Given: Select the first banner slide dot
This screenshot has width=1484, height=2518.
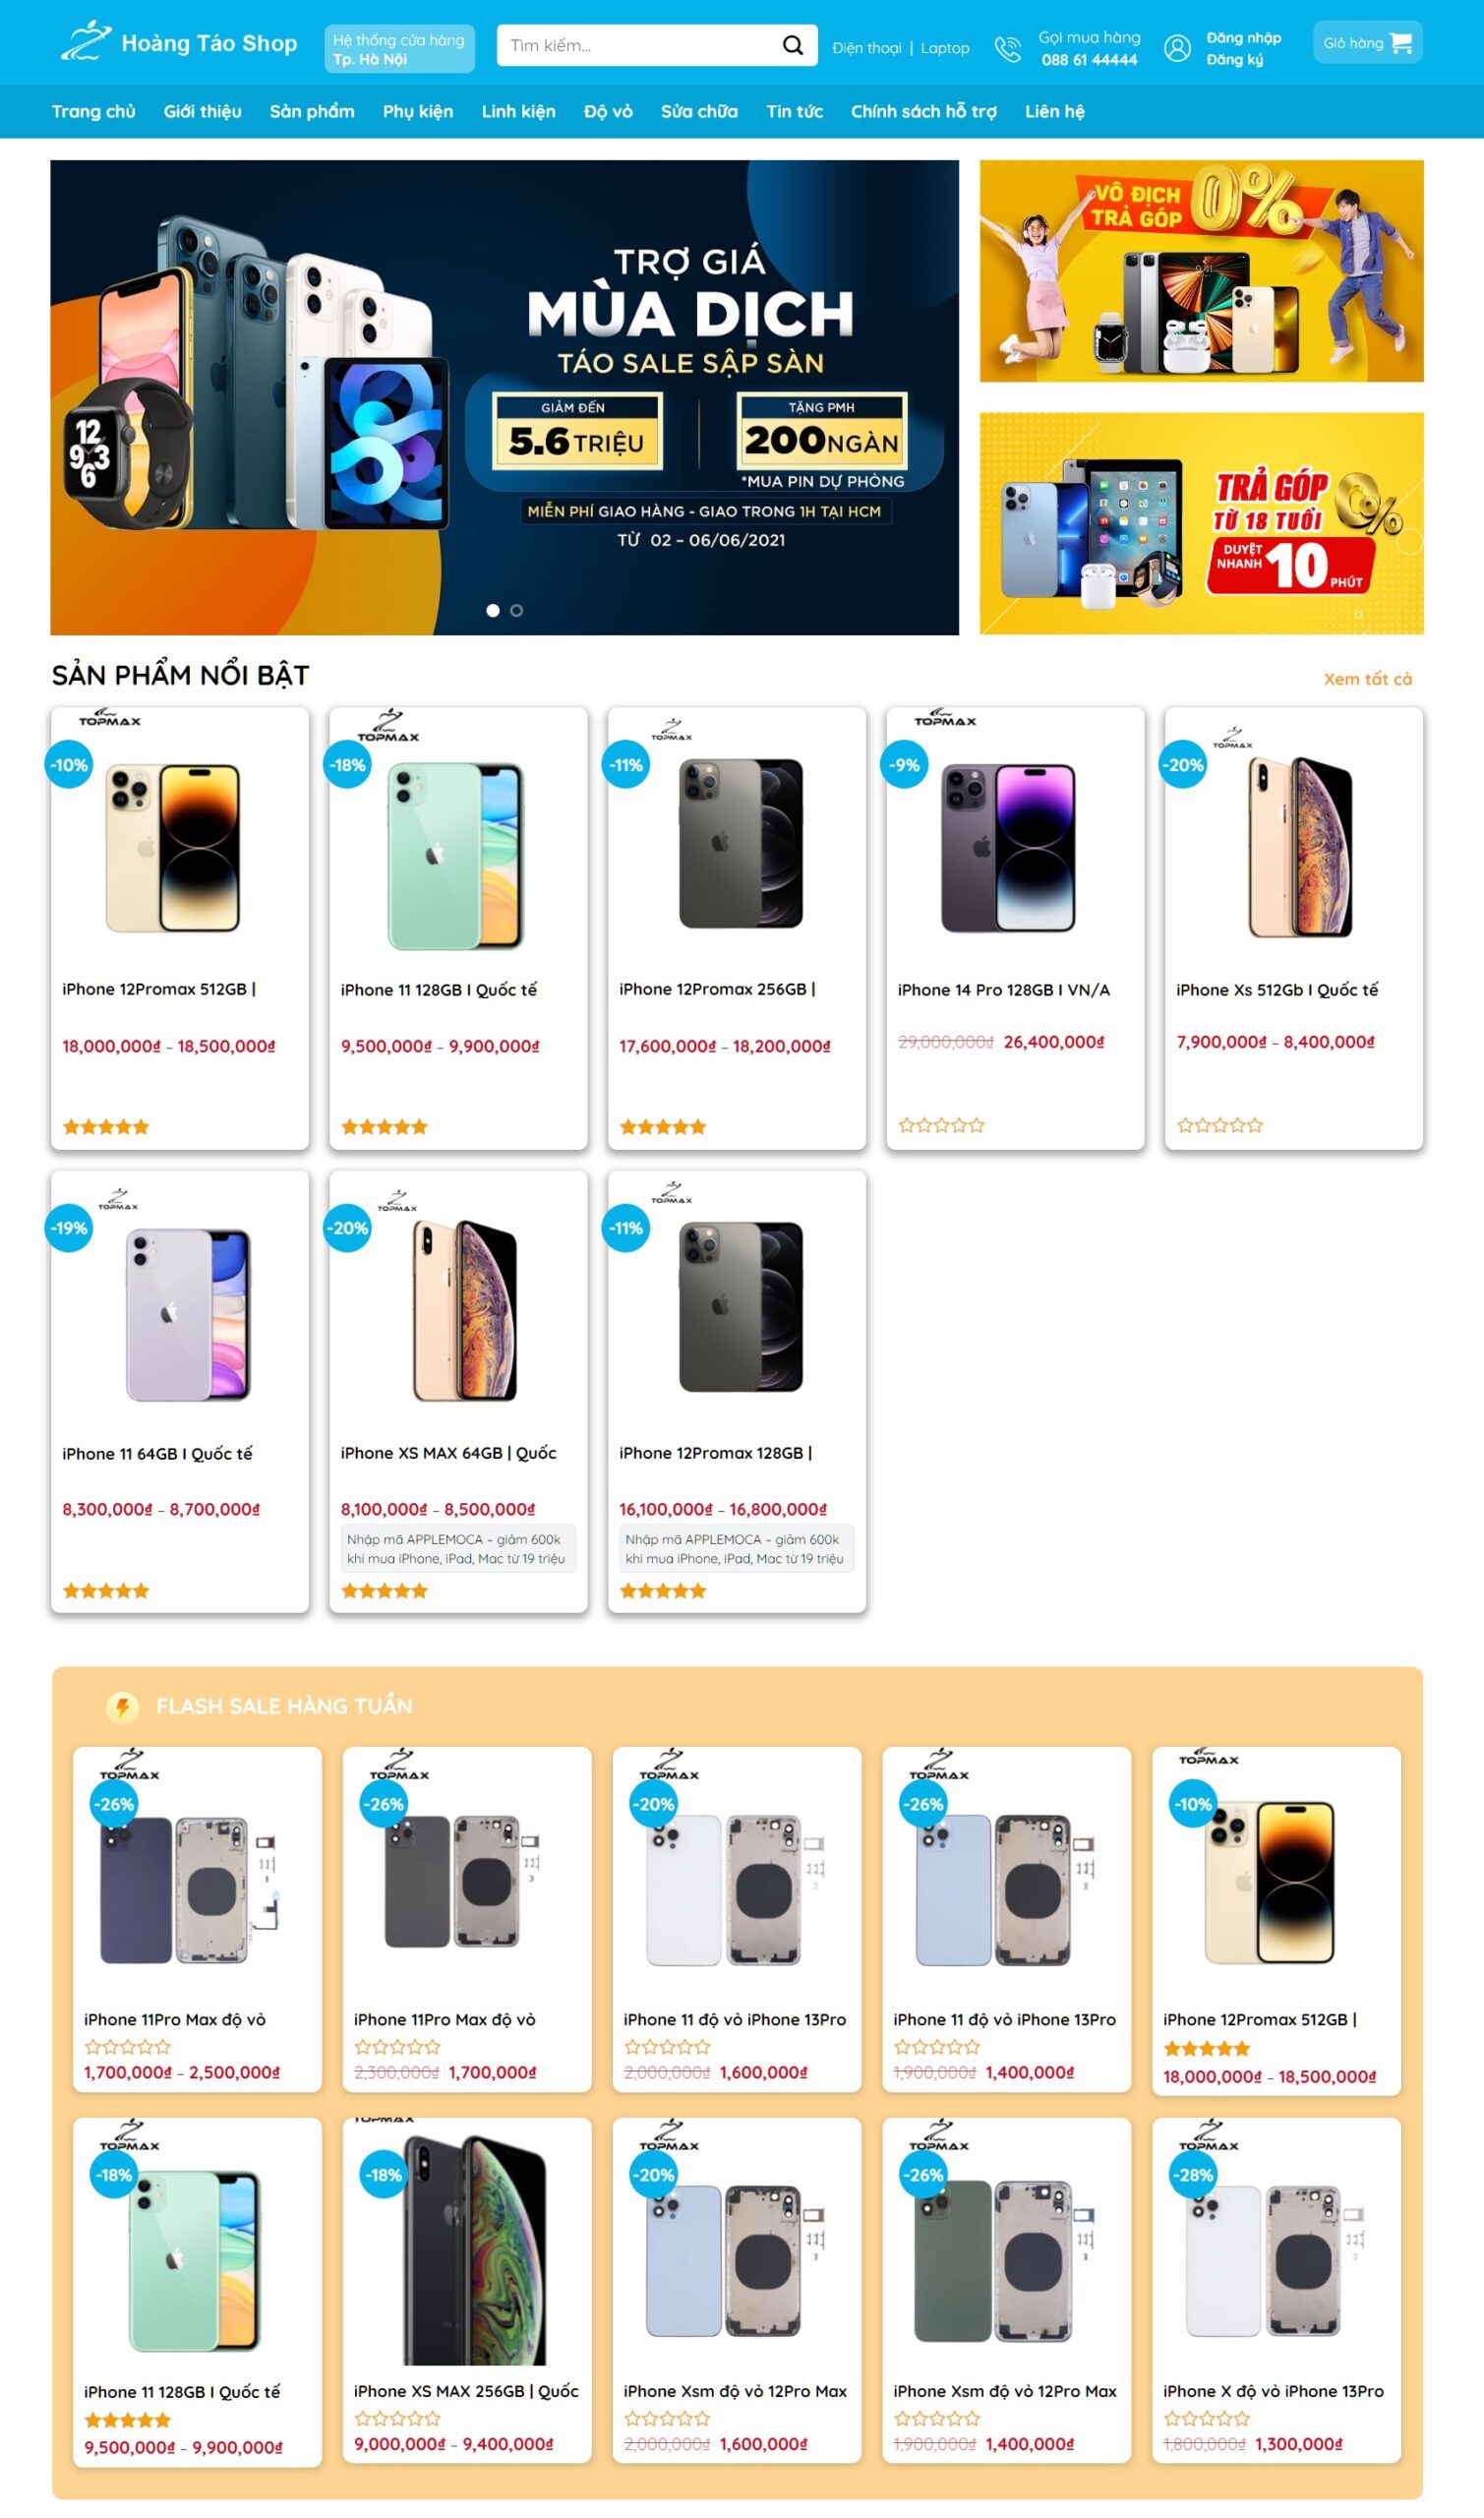Looking at the screenshot, I should pyautogui.click(x=493, y=610).
